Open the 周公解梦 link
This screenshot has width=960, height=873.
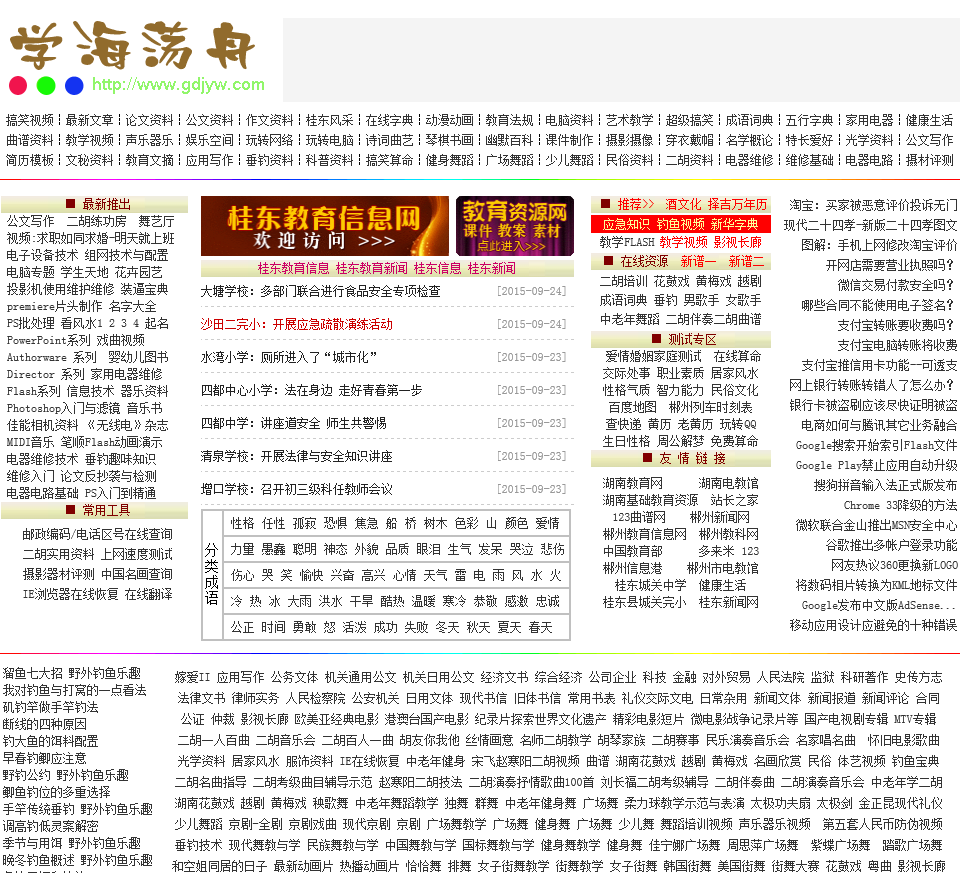click(x=680, y=441)
